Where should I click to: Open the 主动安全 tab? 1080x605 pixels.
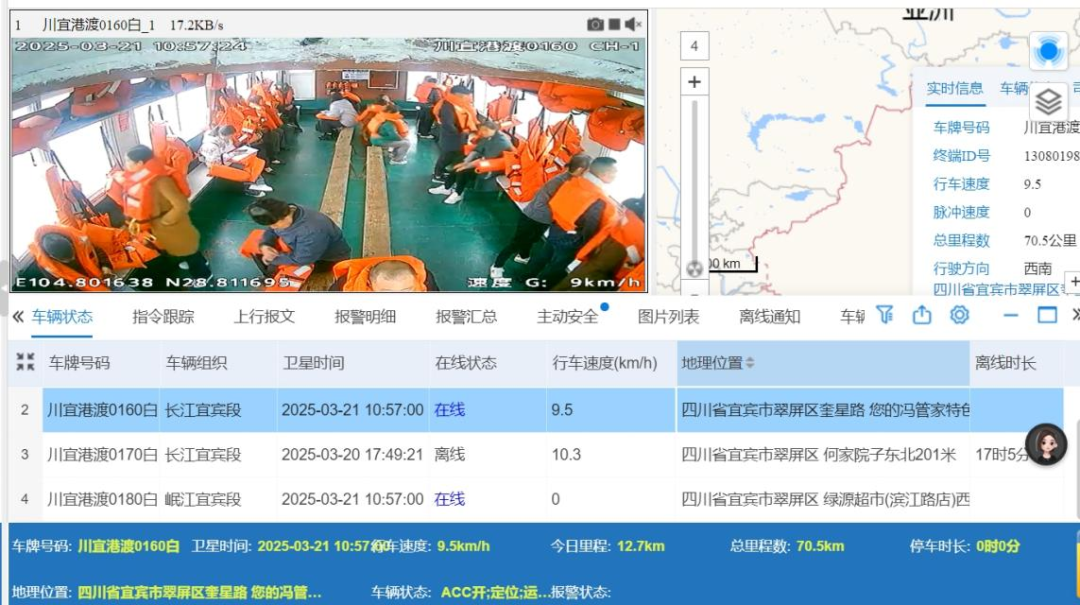568,317
